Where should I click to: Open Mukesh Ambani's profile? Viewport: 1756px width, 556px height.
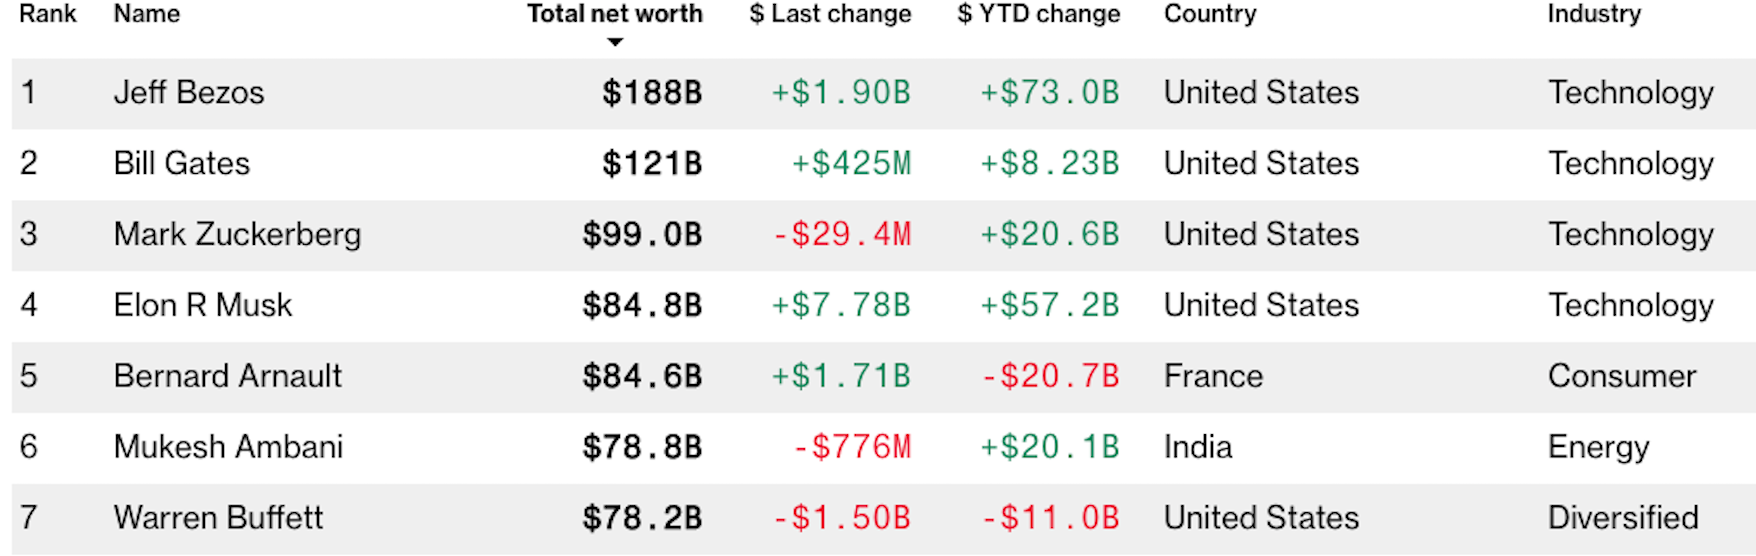[x=228, y=448]
